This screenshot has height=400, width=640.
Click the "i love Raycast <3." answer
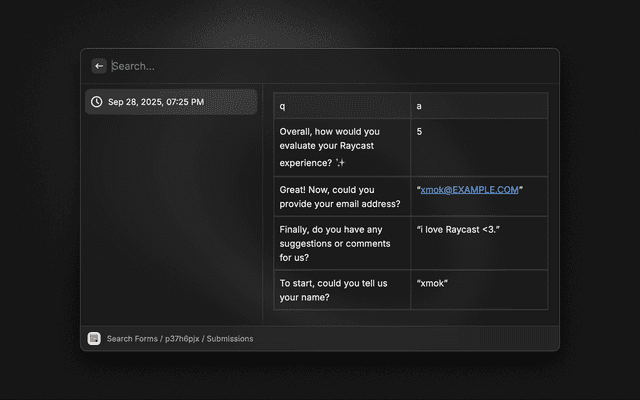pyautogui.click(x=458, y=229)
